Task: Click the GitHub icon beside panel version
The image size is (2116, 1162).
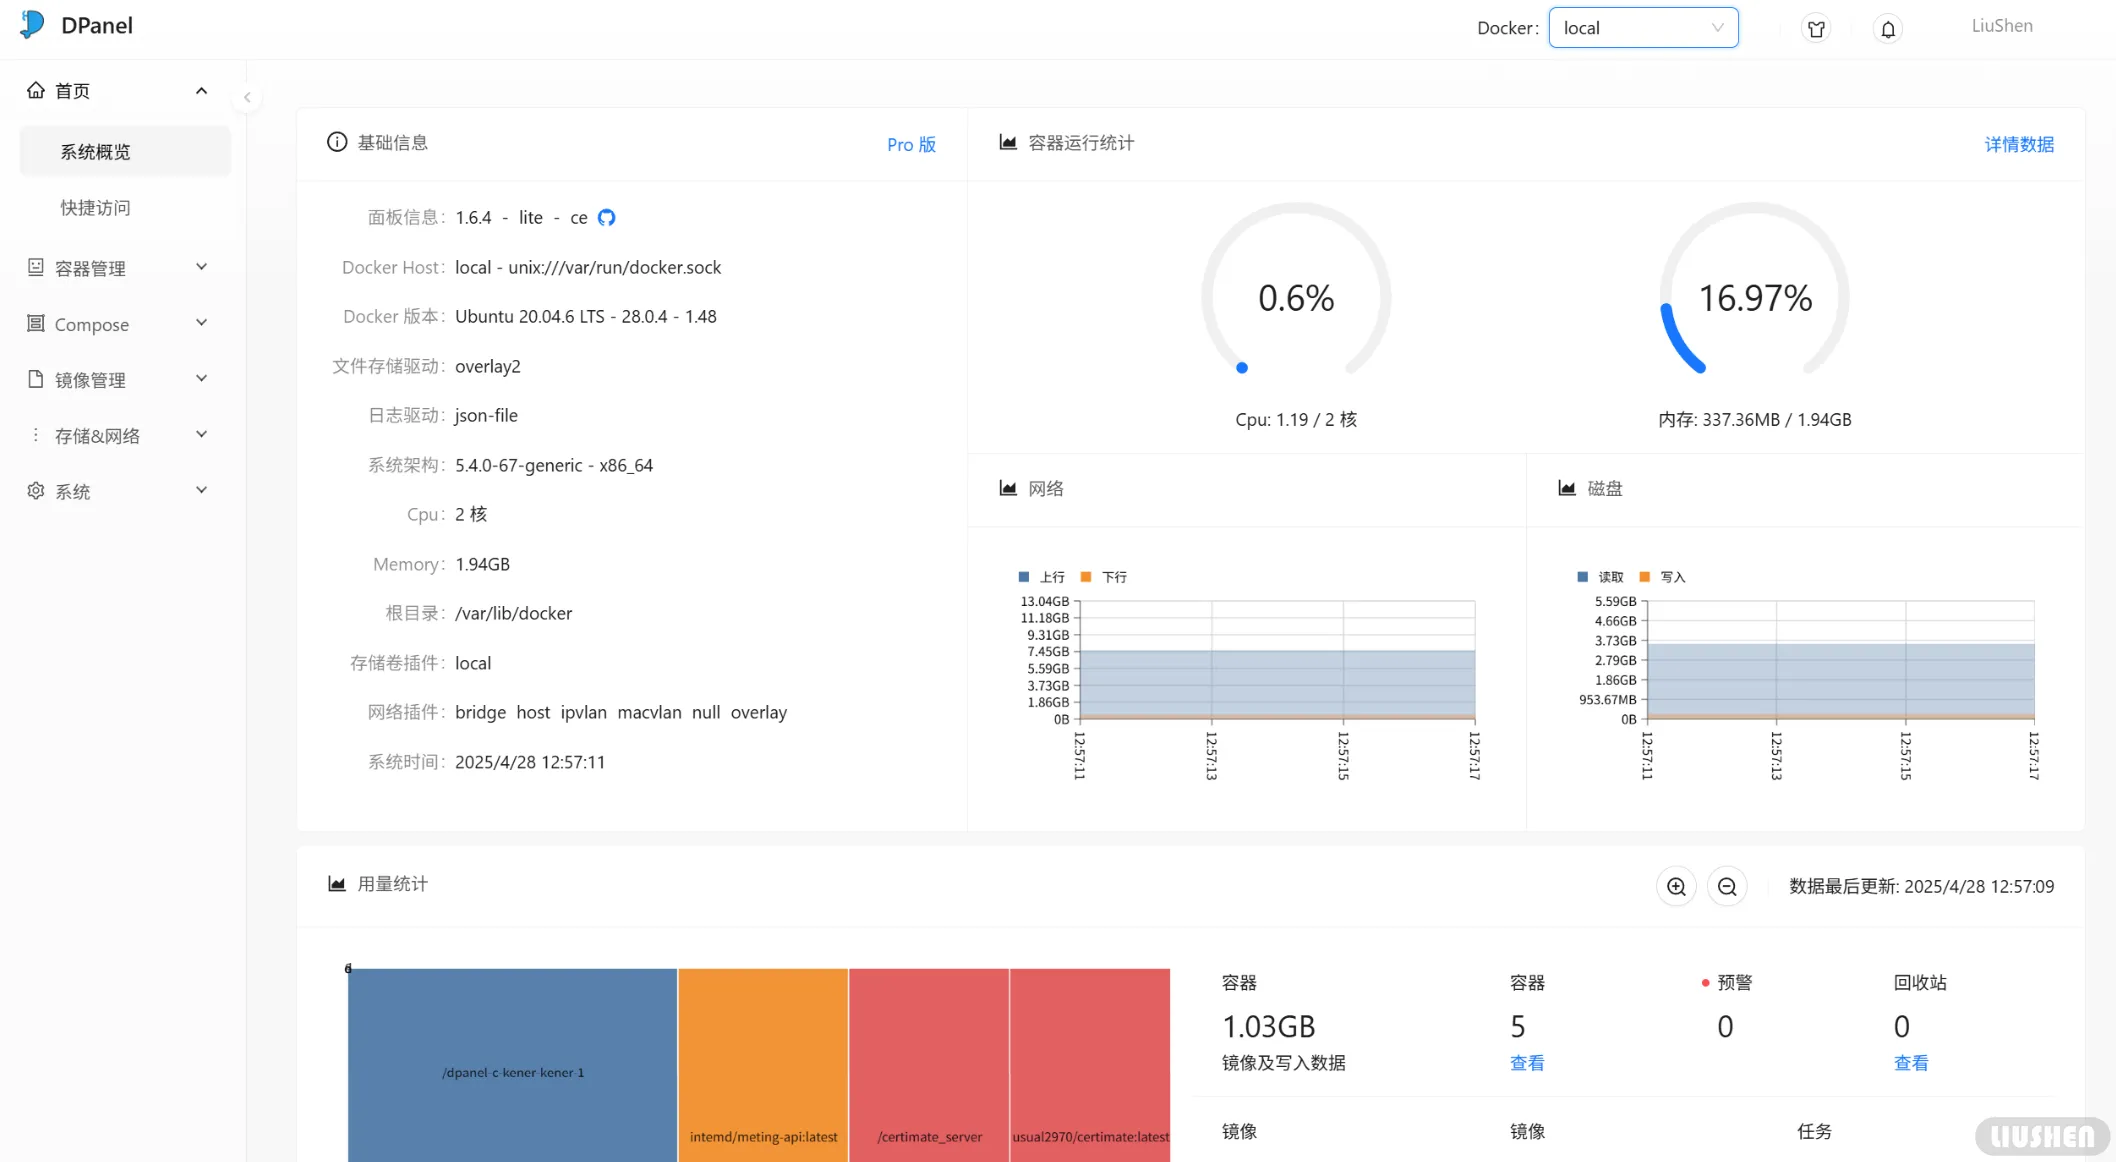Action: pyautogui.click(x=606, y=218)
